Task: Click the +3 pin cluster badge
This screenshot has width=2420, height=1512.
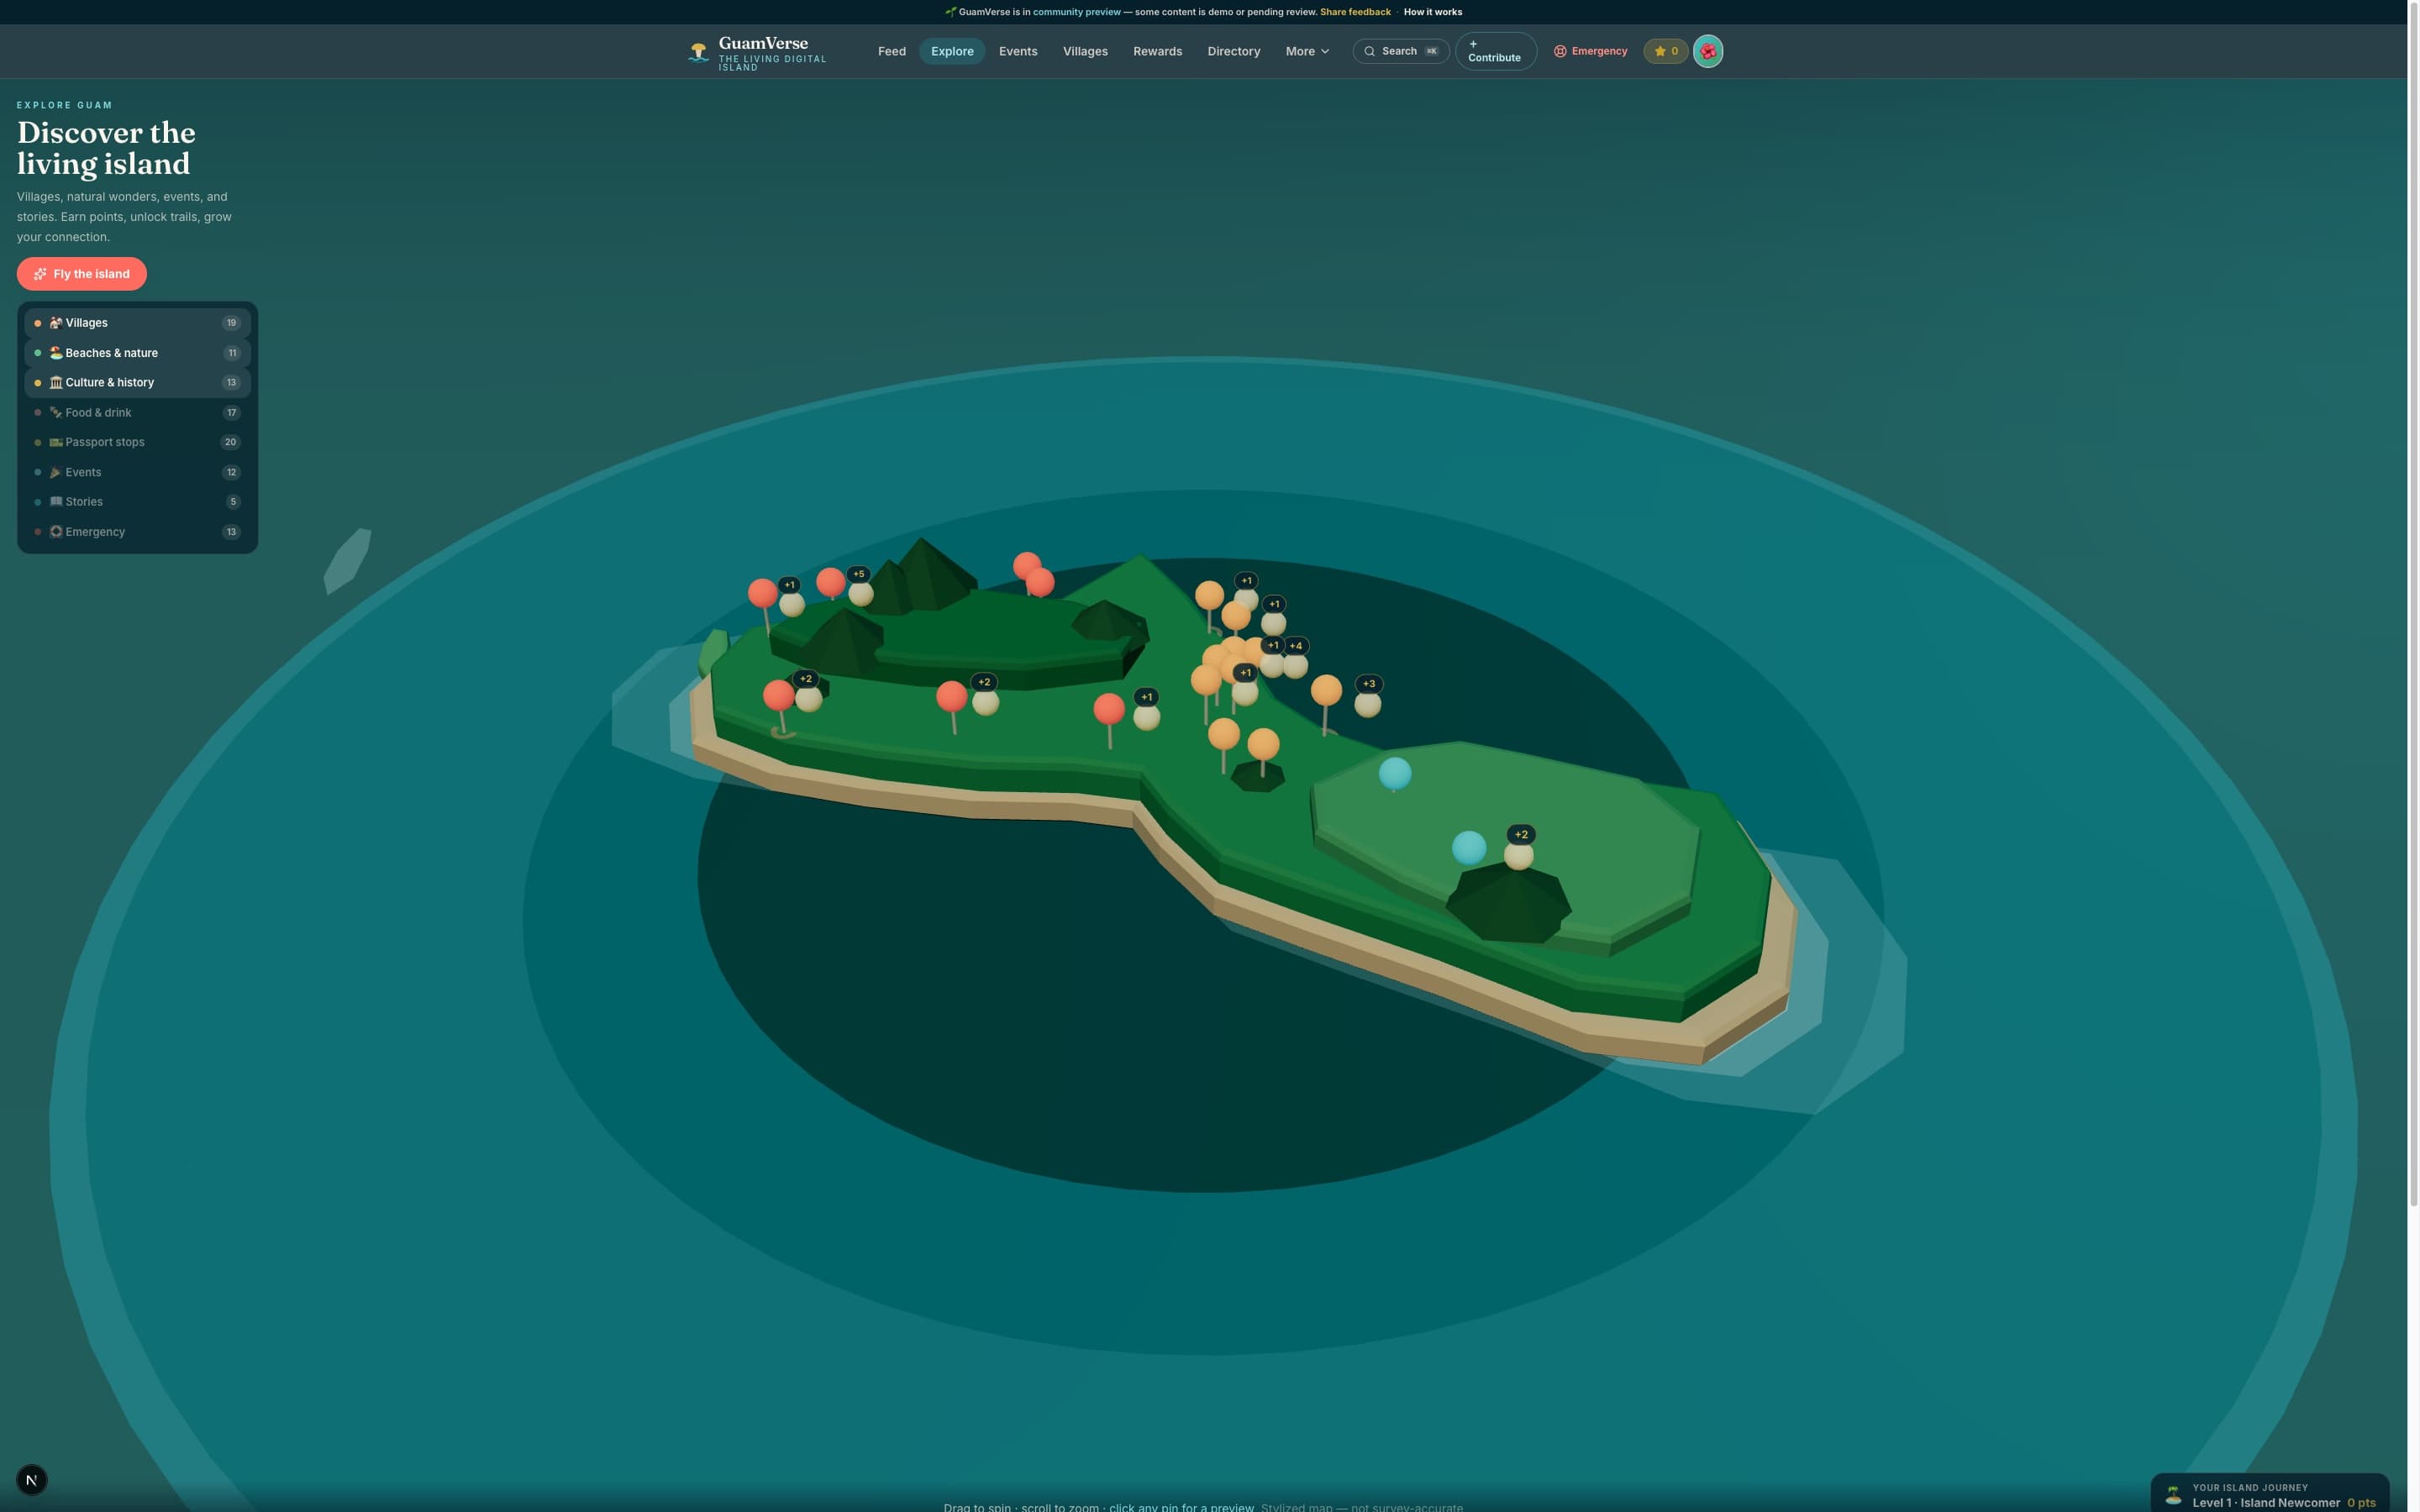Action: coord(1369,684)
